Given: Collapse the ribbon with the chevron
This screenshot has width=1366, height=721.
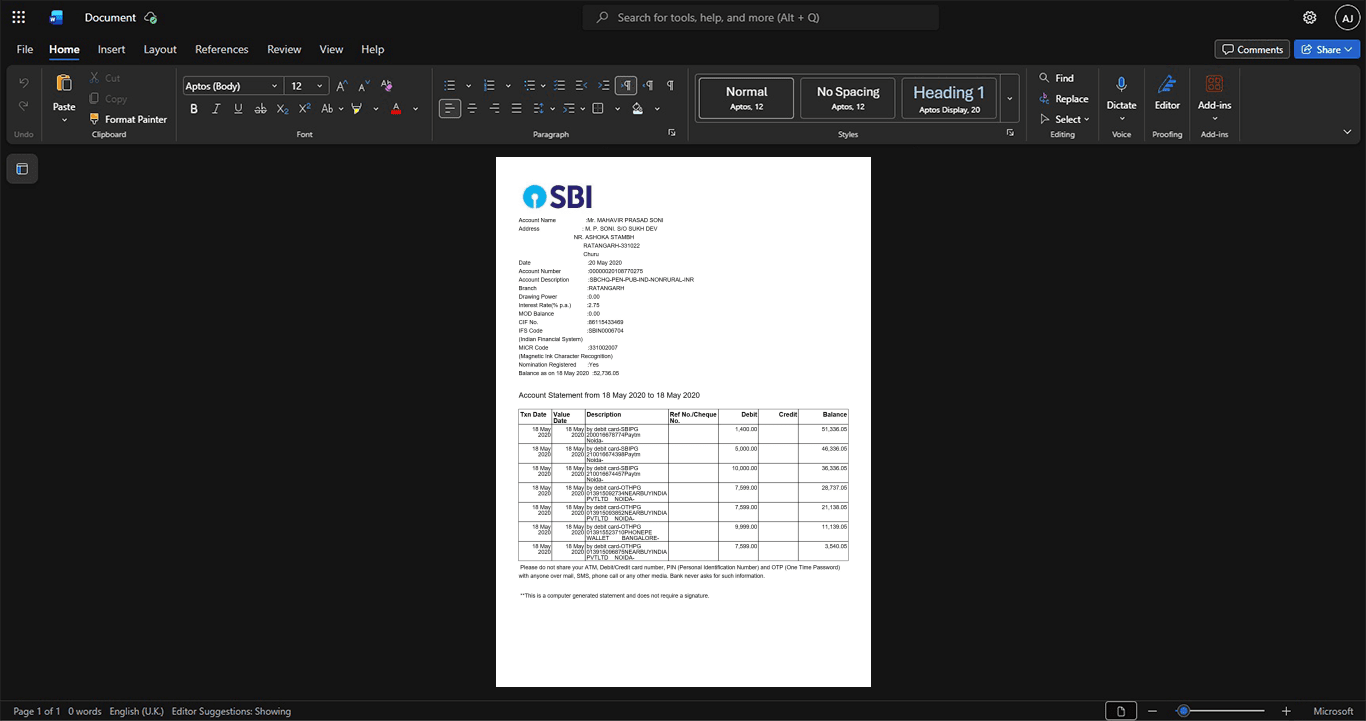Looking at the screenshot, I should point(1346,132).
